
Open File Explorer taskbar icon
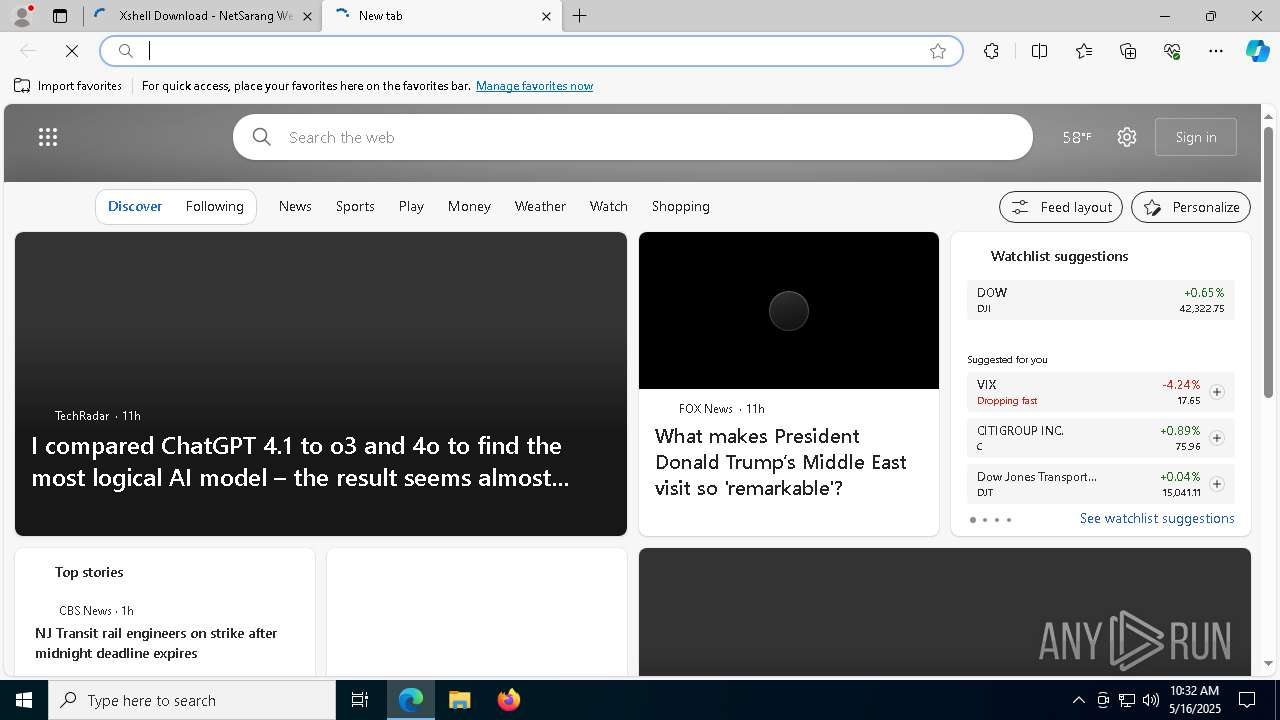point(459,700)
